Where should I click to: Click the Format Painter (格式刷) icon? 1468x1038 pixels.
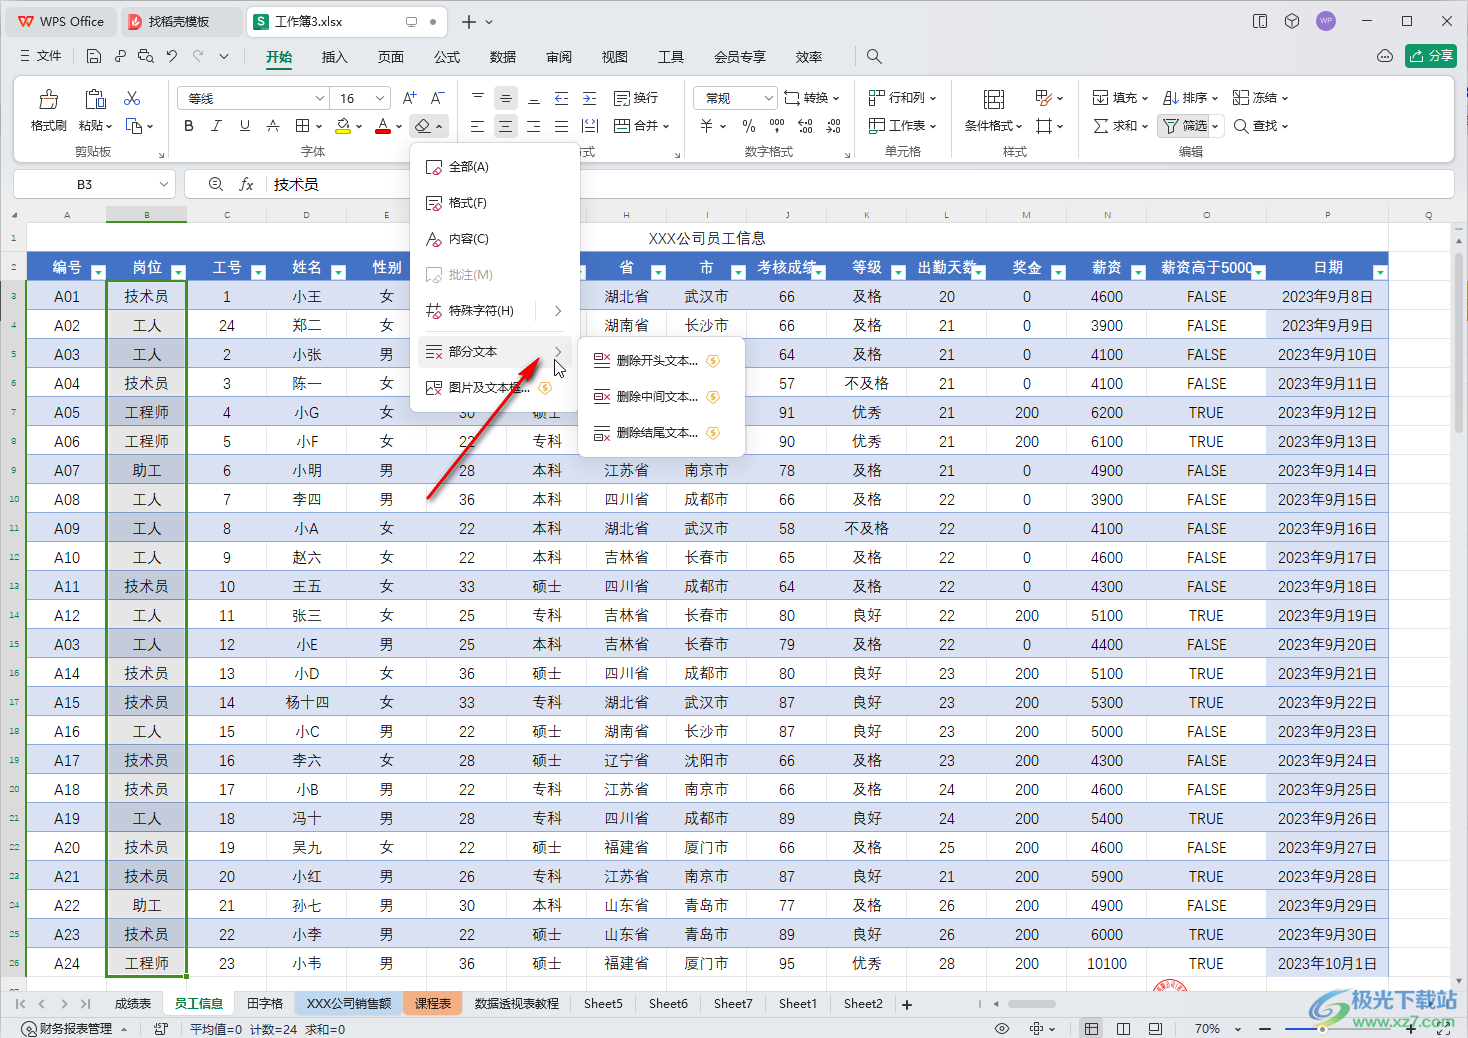click(x=48, y=99)
